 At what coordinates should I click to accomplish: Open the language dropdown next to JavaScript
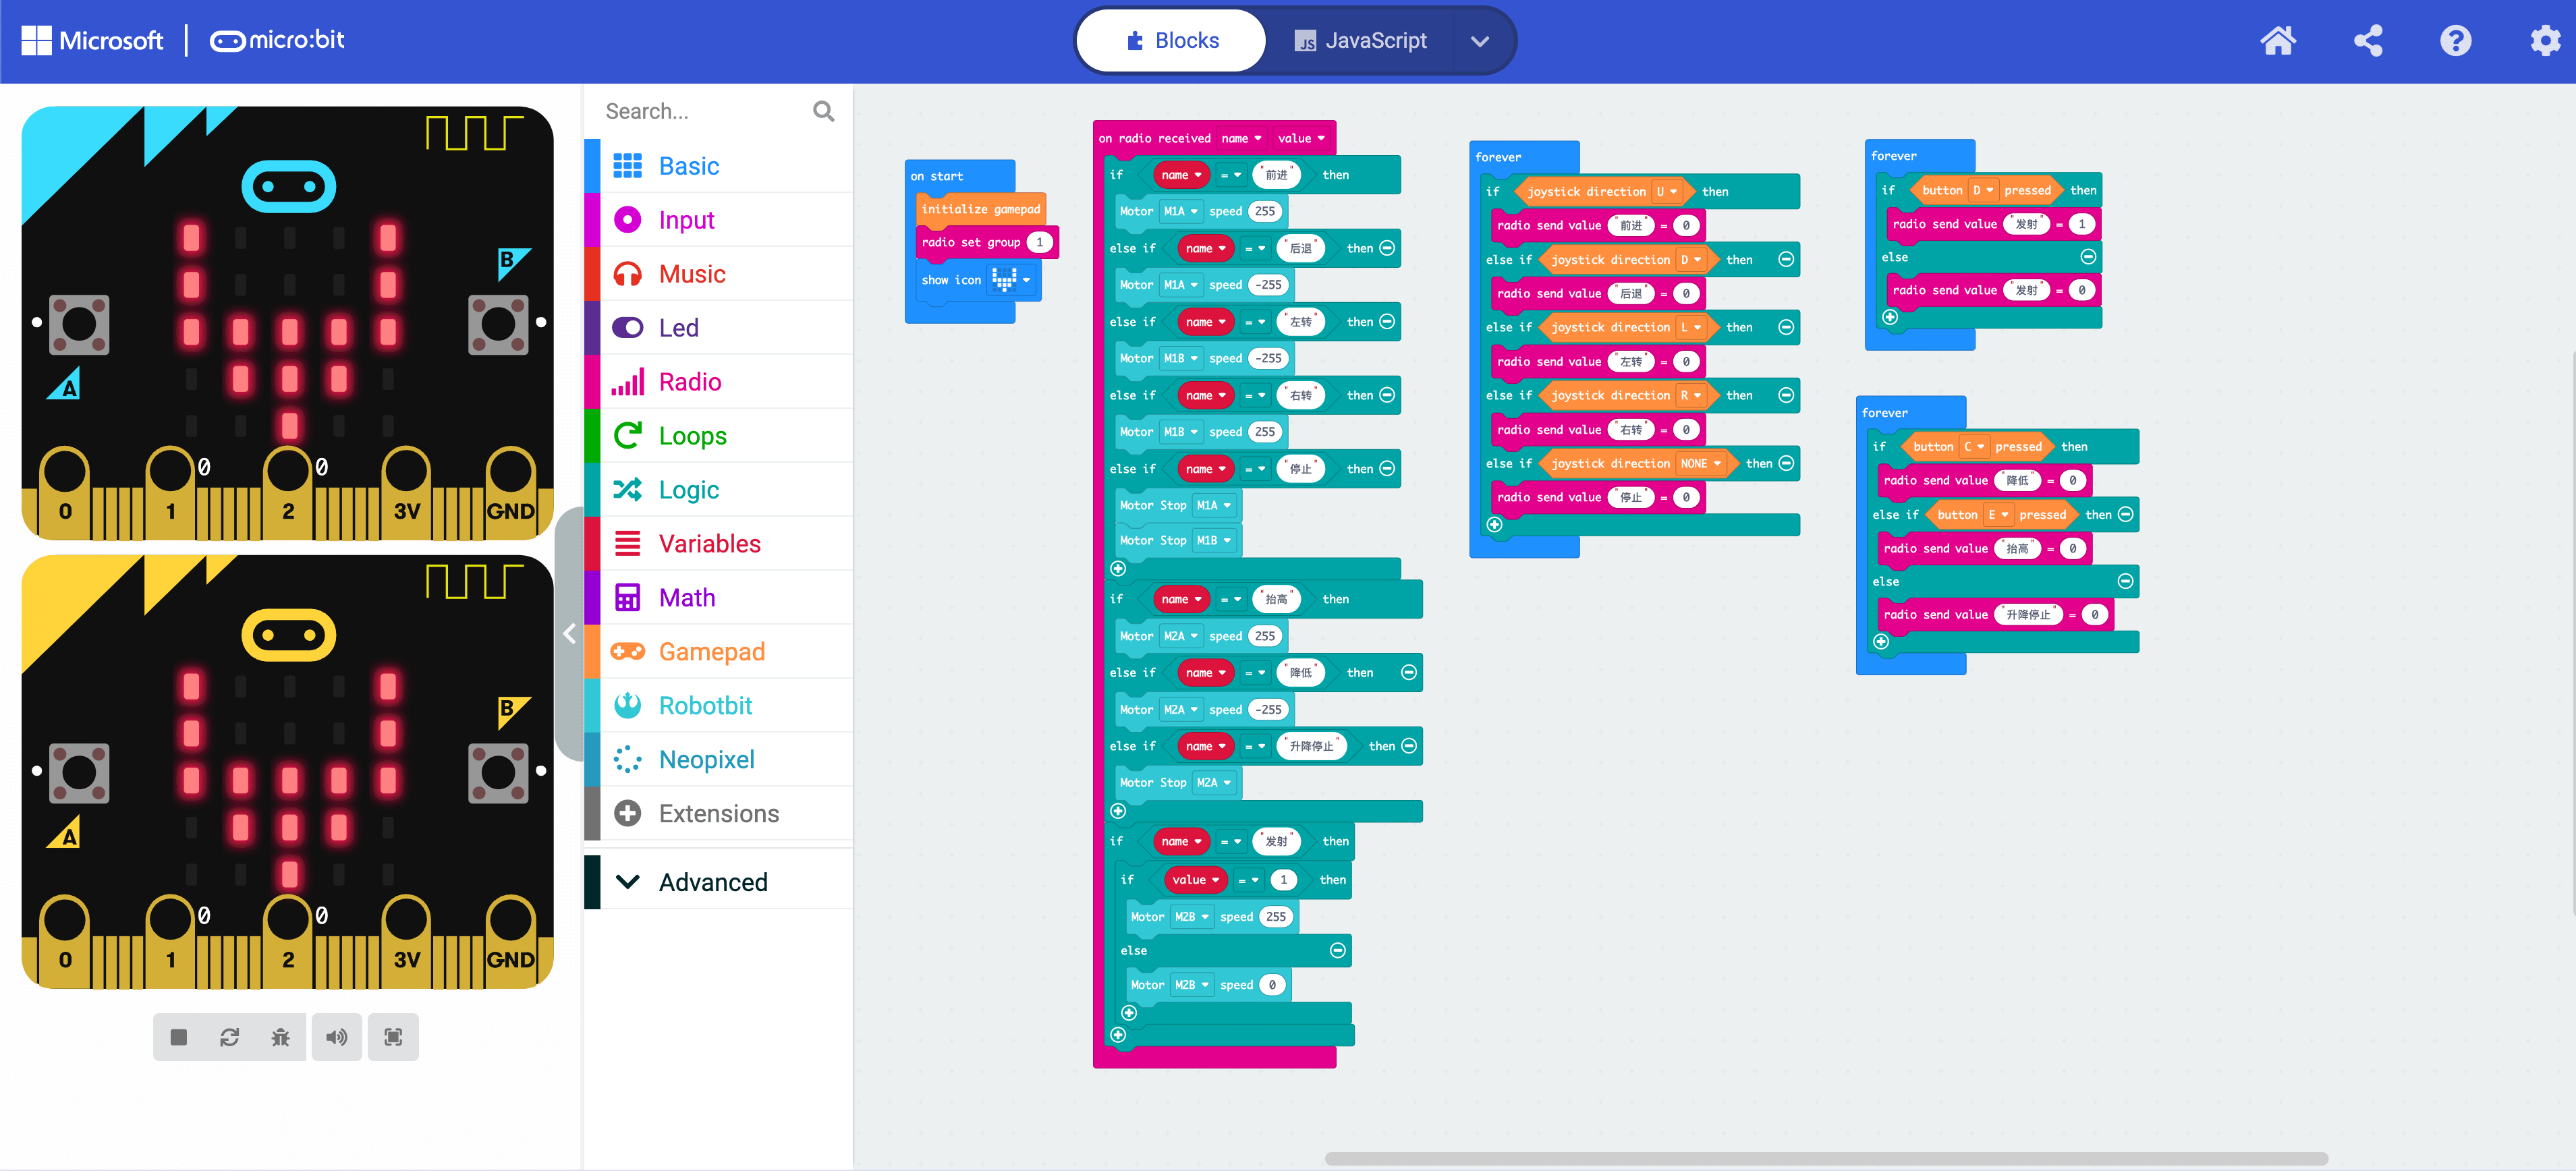pos(1480,41)
